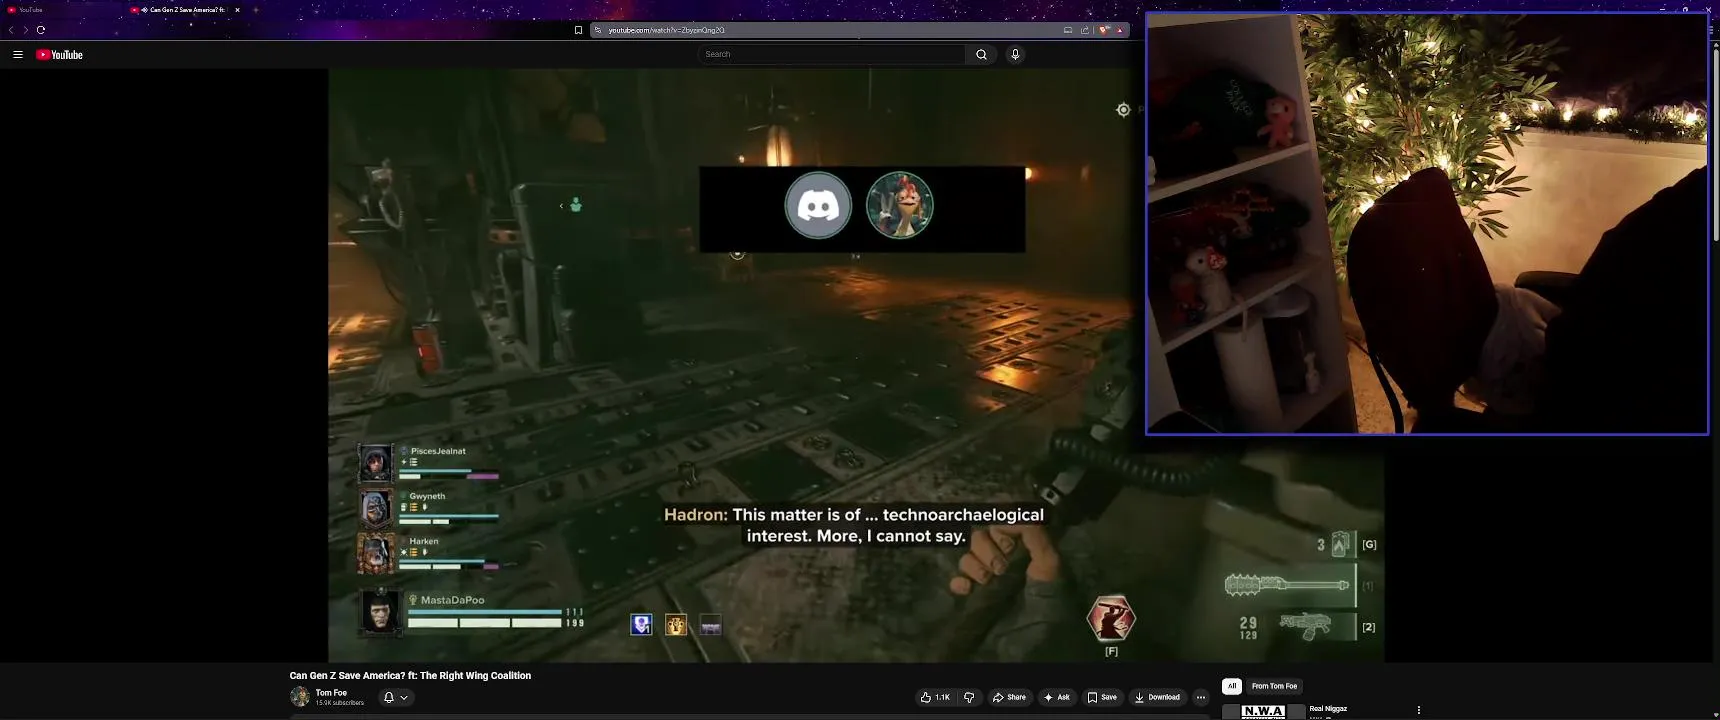Open a new browser tab

(256, 10)
